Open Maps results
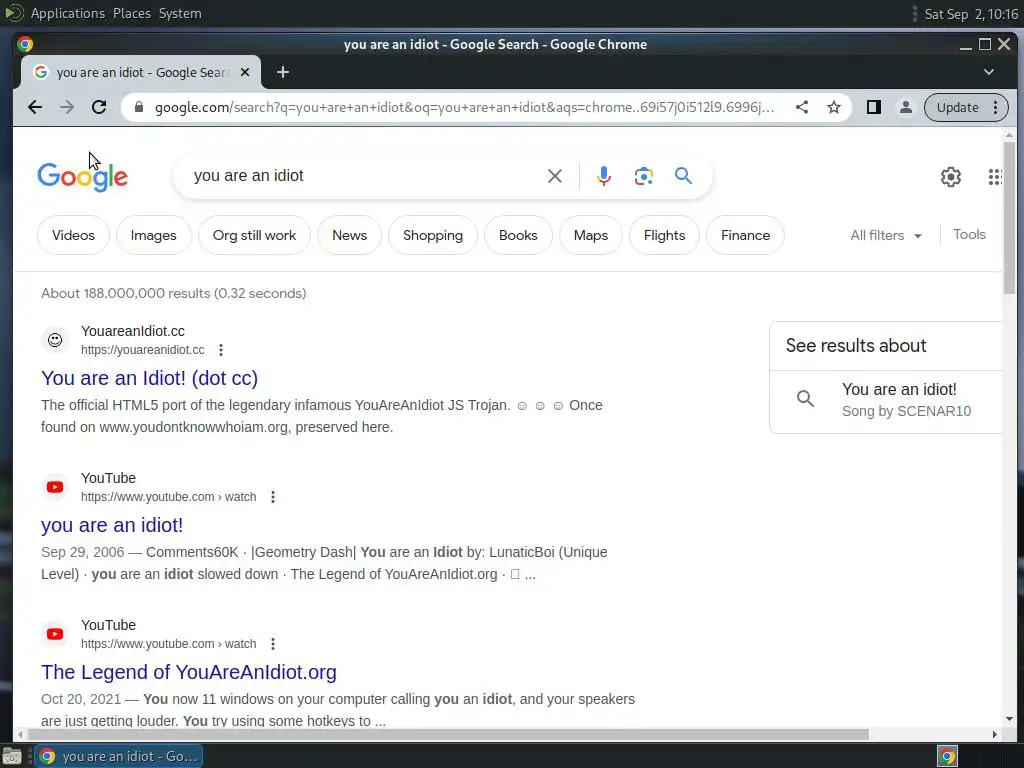This screenshot has height=768, width=1024. click(x=590, y=235)
